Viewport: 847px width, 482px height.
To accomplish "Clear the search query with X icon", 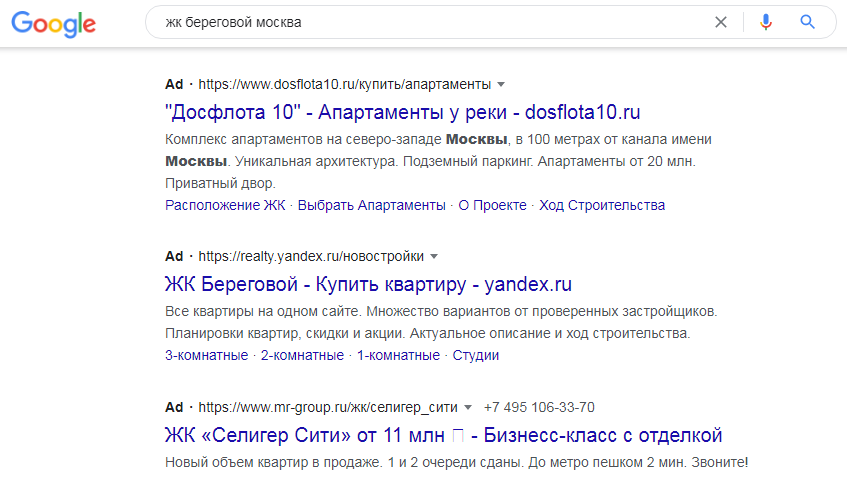I will 721,22.
